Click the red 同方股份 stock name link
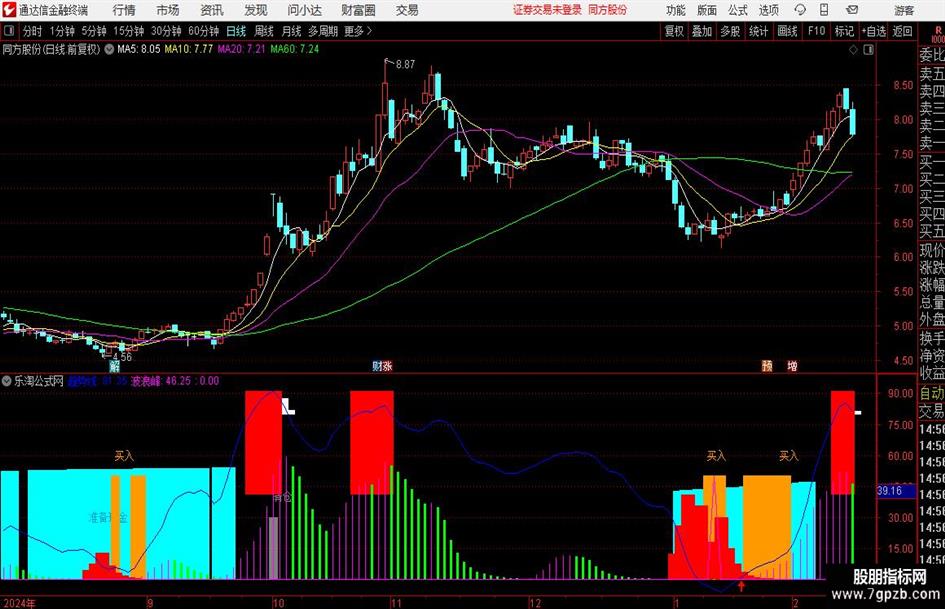Image resolution: width=945 pixels, height=609 pixels. (x=608, y=10)
